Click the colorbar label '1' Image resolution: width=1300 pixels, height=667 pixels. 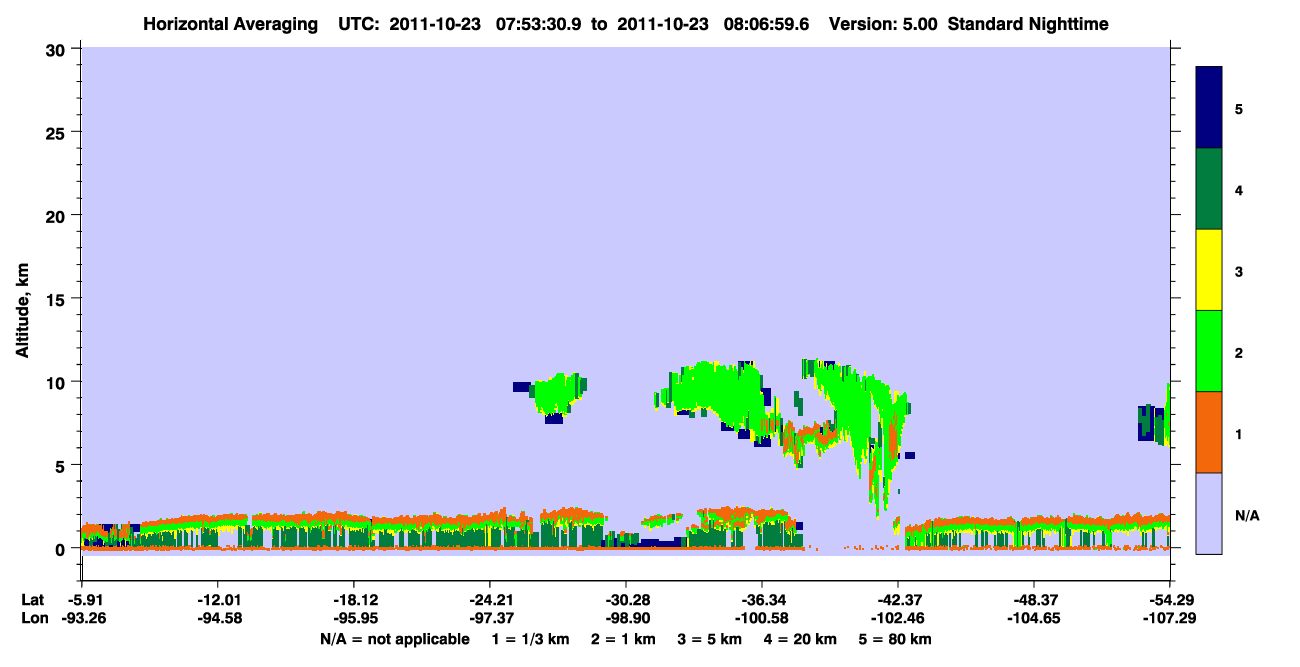pyautogui.click(x=1239, y=434)
